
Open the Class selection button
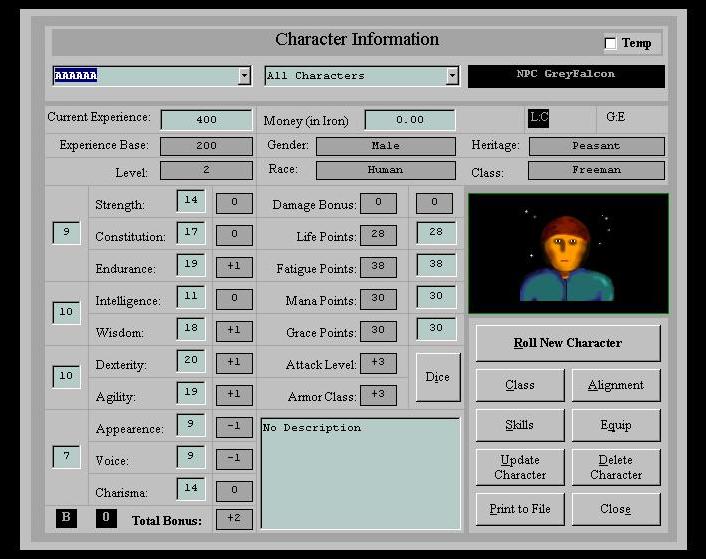pyautogui.click(x=519, y=385)
